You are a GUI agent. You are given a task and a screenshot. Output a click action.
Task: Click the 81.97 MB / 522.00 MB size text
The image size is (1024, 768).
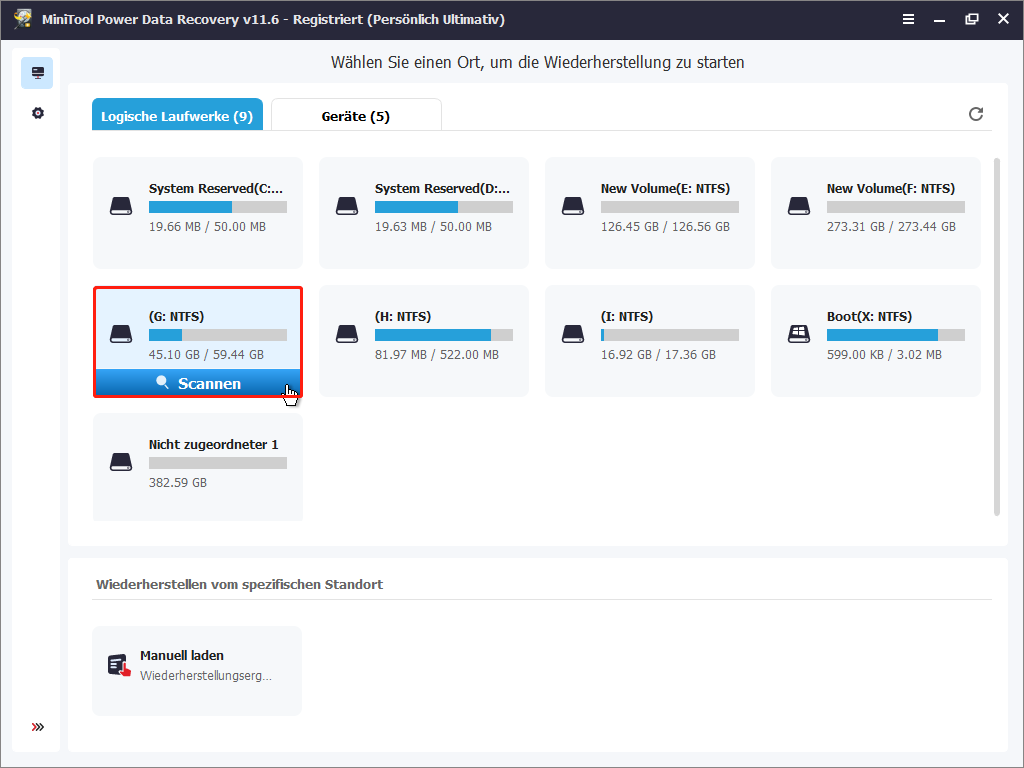(x=437, y=355)
